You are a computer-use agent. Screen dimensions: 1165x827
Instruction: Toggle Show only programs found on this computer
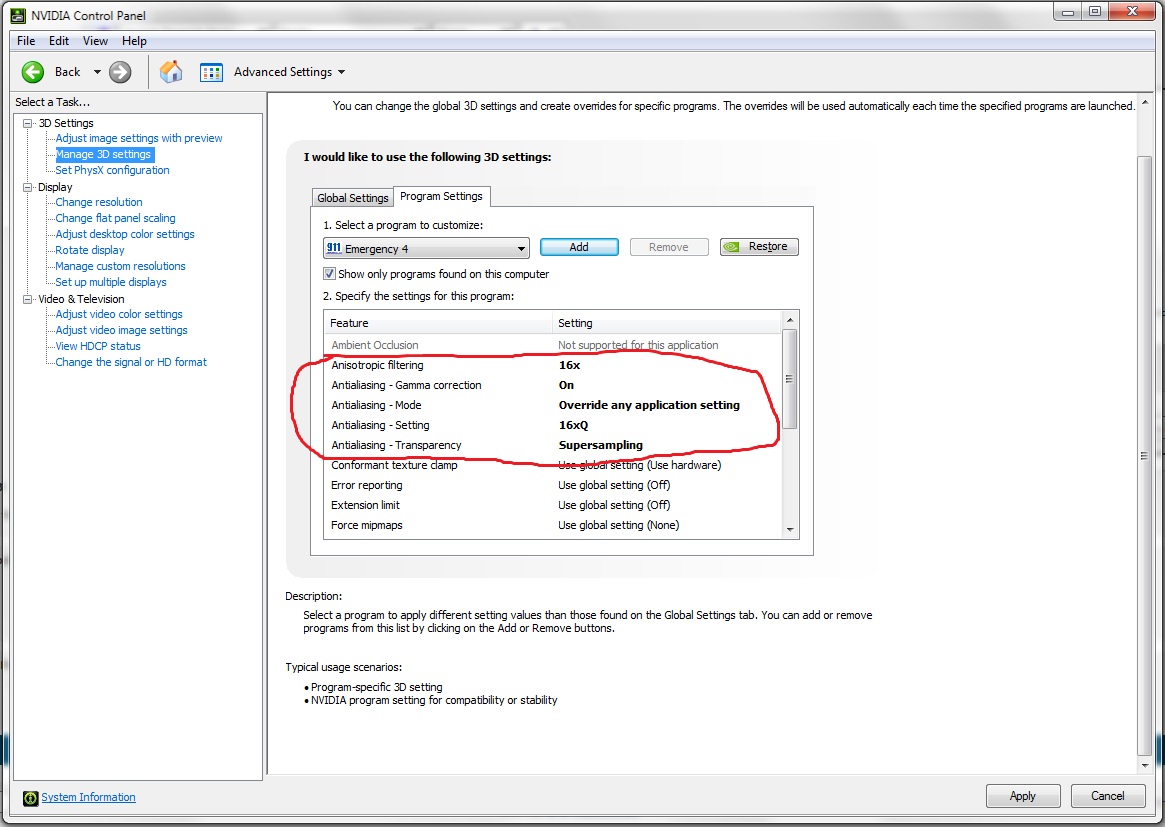[329, 274]
